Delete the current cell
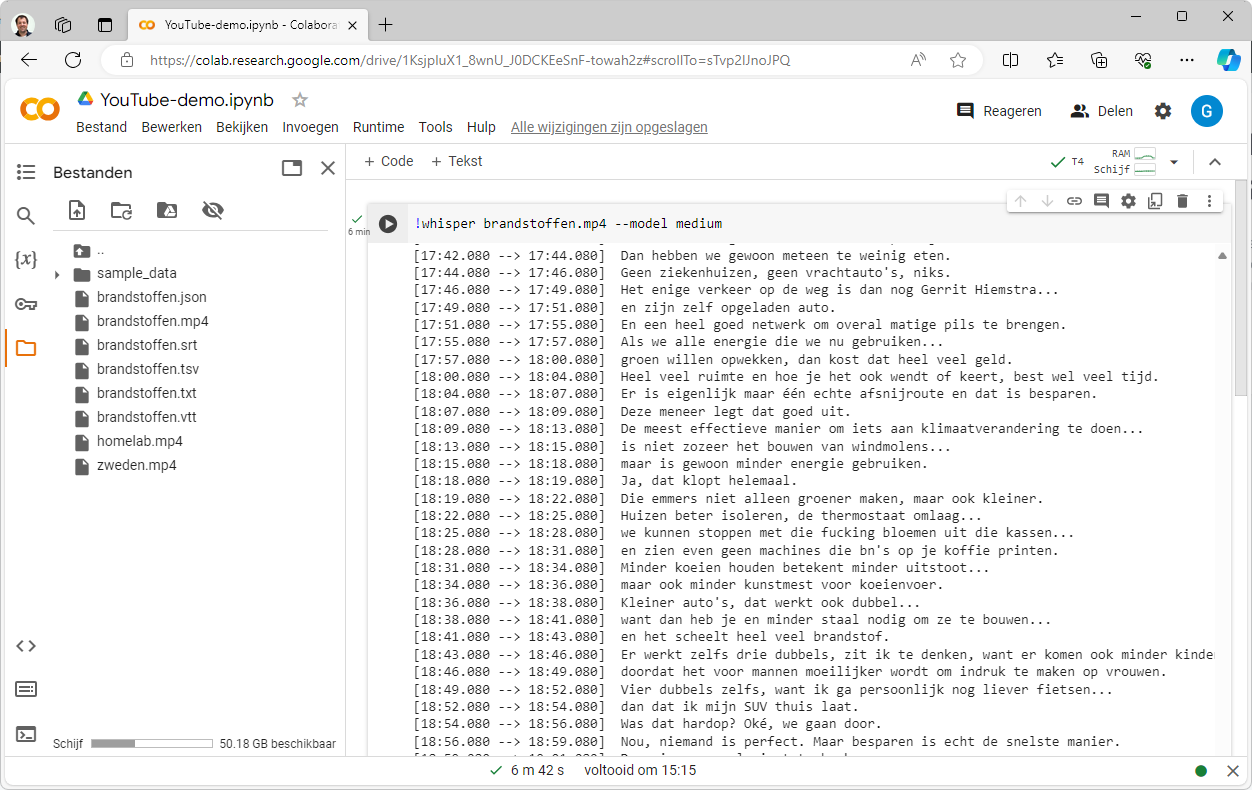 click(1182, 201)
